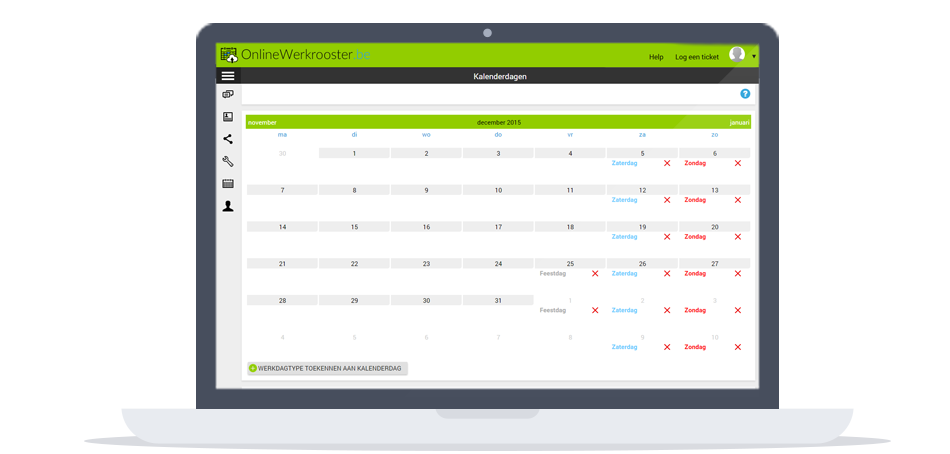Open the Help menu item

pos(656,57)
